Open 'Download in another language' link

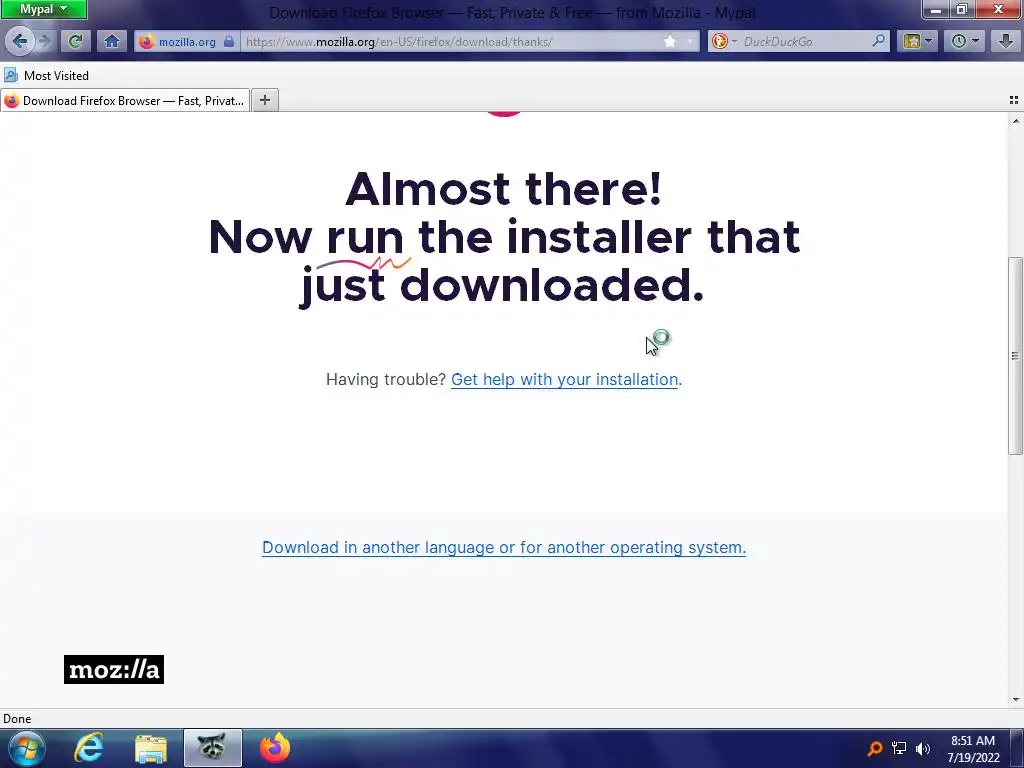click(504, 547)
